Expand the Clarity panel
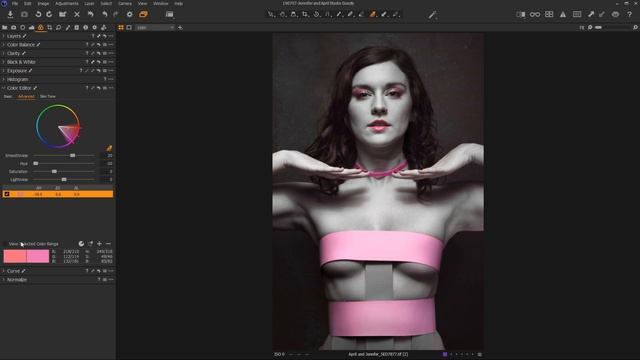Viewport: 640px width, 360px height. (4, 53)
